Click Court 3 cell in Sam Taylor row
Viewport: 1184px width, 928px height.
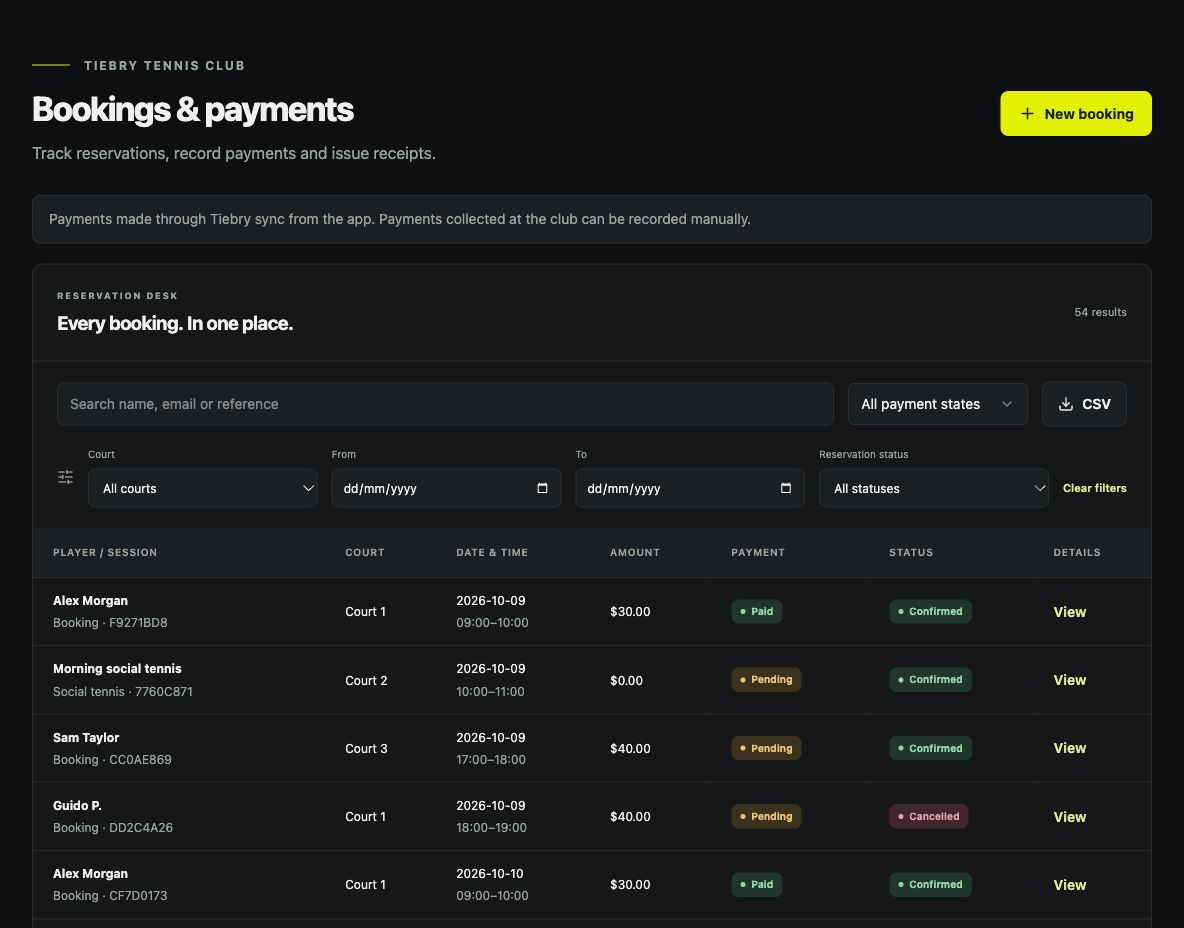coord(366,748)
